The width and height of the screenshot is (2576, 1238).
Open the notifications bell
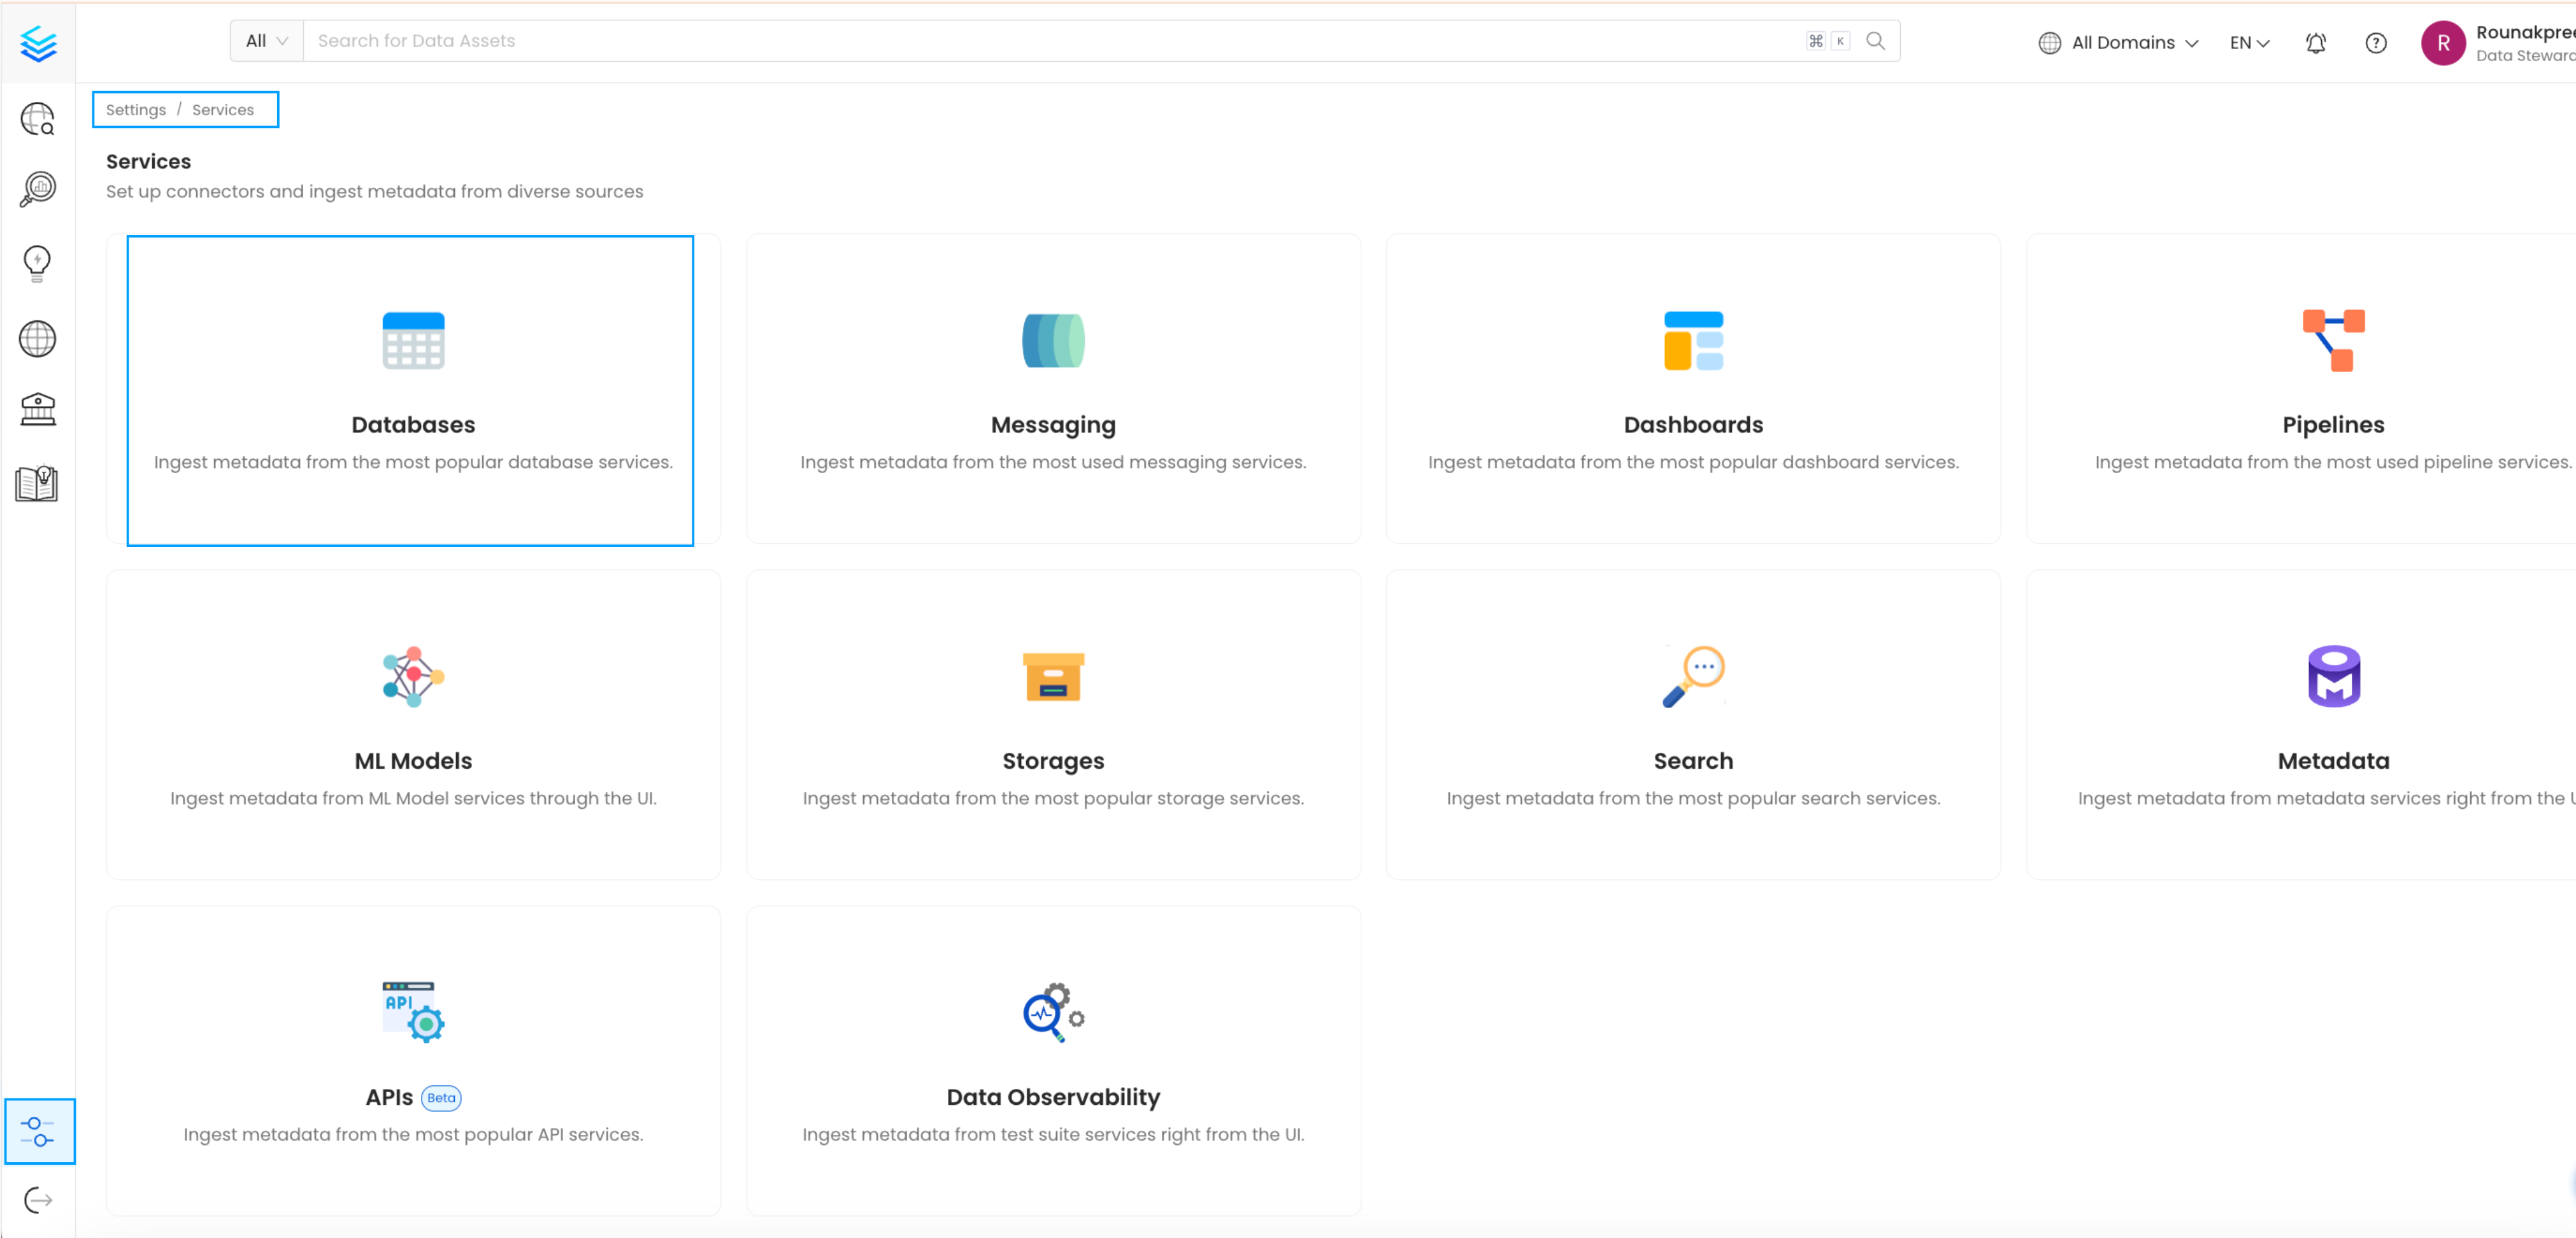2315,43
